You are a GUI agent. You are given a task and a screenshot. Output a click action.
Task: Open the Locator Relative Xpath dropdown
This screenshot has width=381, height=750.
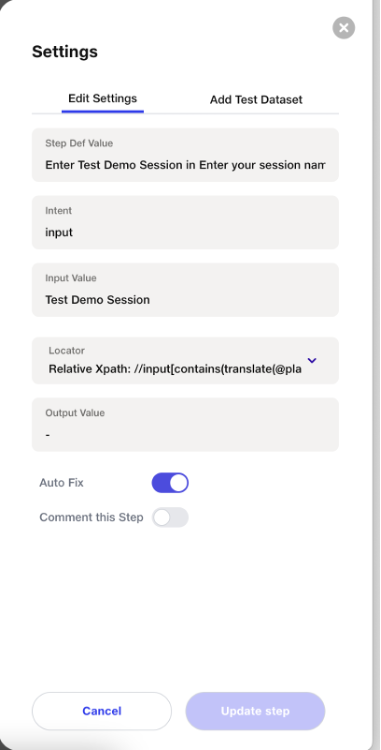click(x=185, y=361)
